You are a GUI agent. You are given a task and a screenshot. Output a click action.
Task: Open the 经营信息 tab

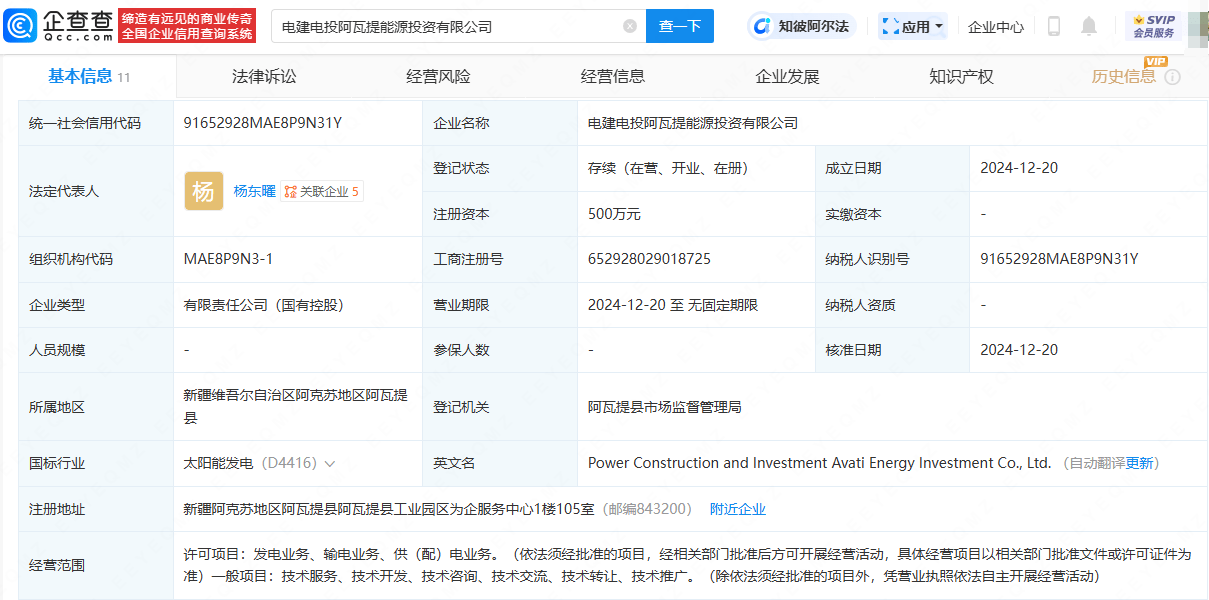[x=613, y=77]
